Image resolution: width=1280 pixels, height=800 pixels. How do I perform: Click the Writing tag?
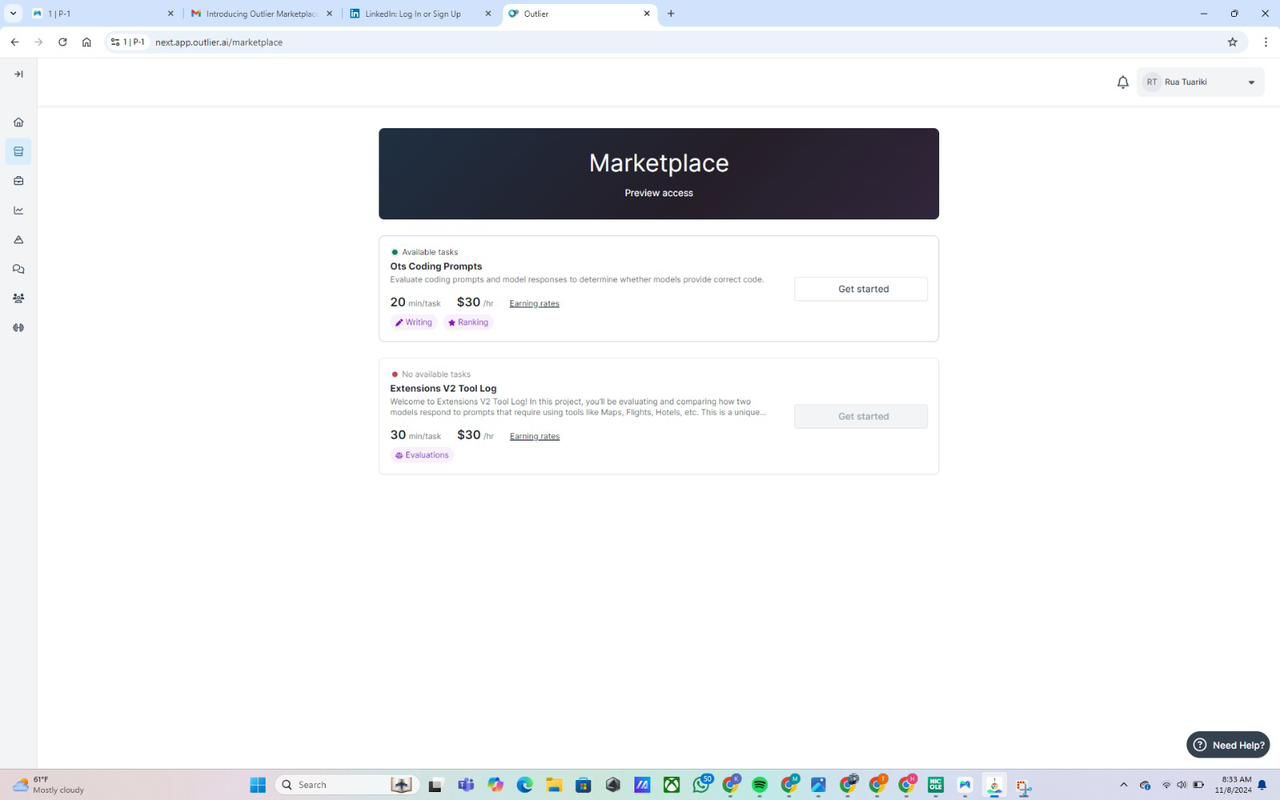[413, 322]
